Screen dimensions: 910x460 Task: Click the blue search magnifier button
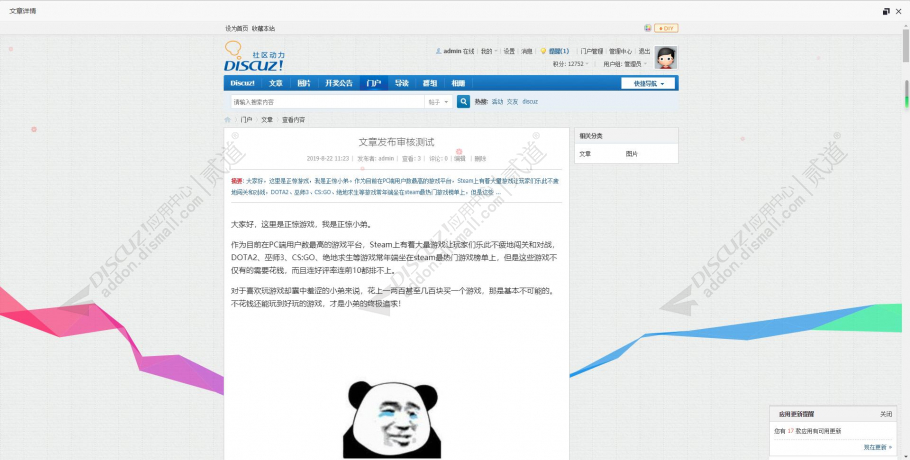(x=463, y=102)
